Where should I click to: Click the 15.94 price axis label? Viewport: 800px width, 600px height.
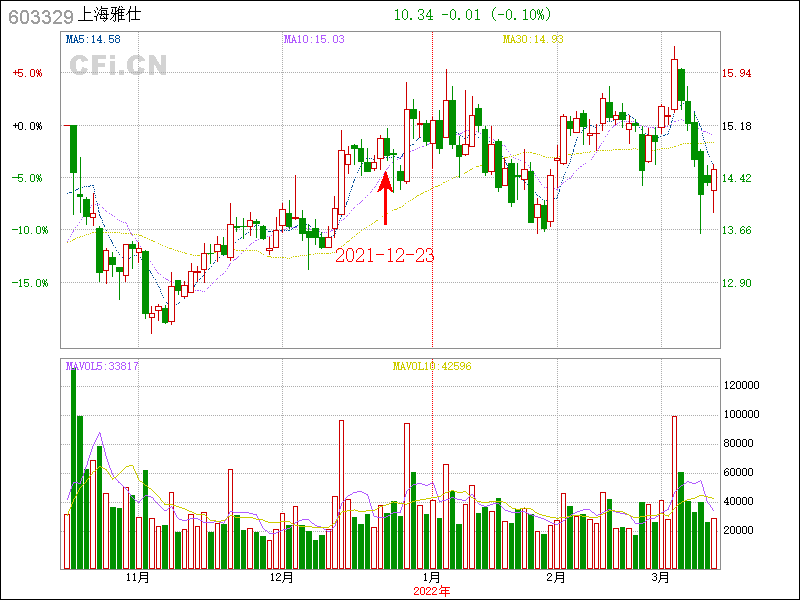pos(736,73)
